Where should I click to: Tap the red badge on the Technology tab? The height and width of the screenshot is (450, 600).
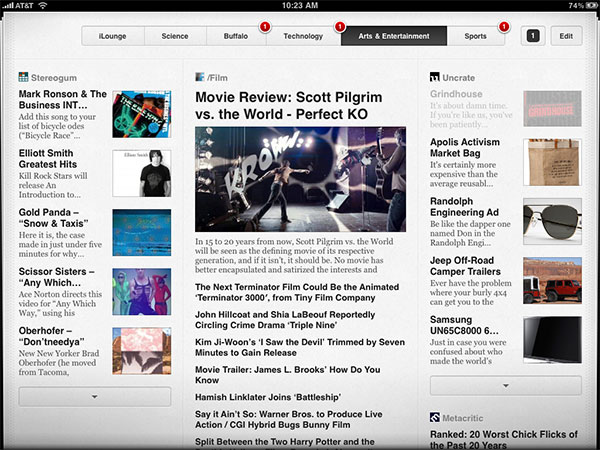(x=340, y=27)
